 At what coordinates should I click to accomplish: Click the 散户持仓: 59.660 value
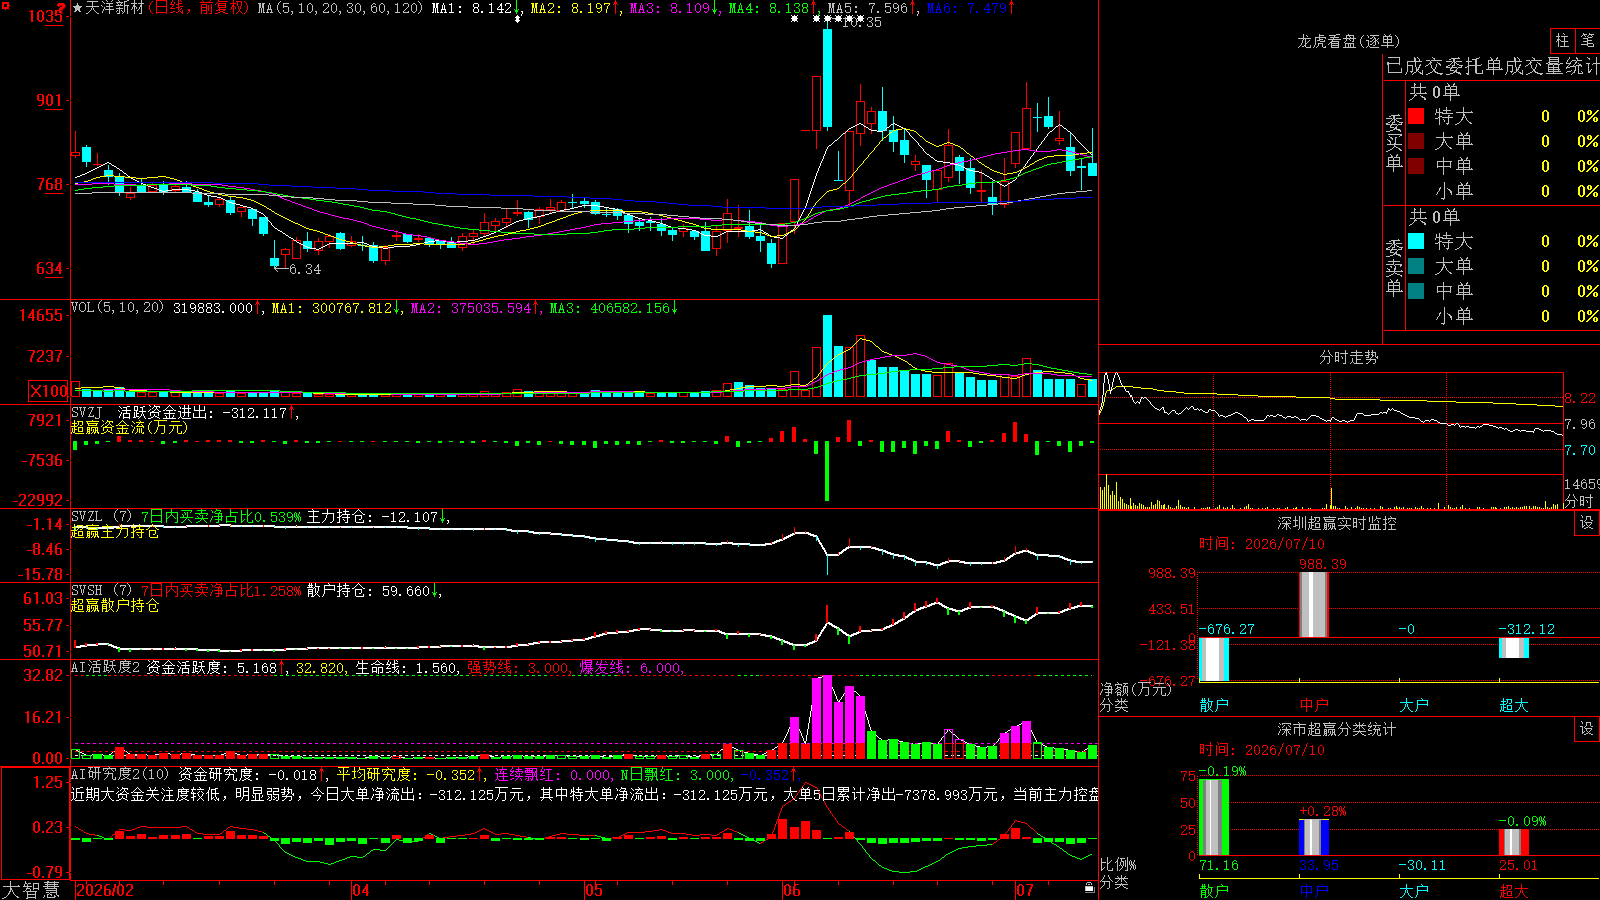368,591
